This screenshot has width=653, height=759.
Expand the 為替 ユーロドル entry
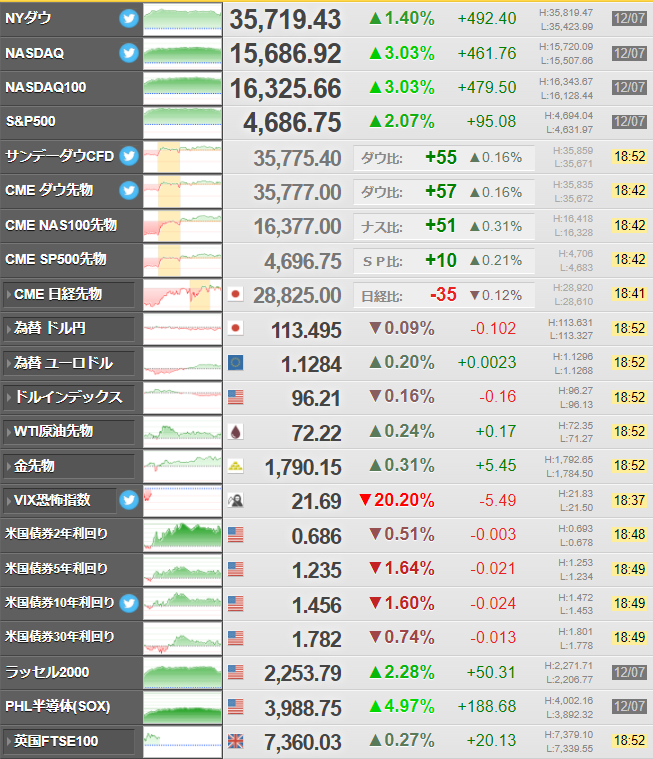(x=69, y=363)
